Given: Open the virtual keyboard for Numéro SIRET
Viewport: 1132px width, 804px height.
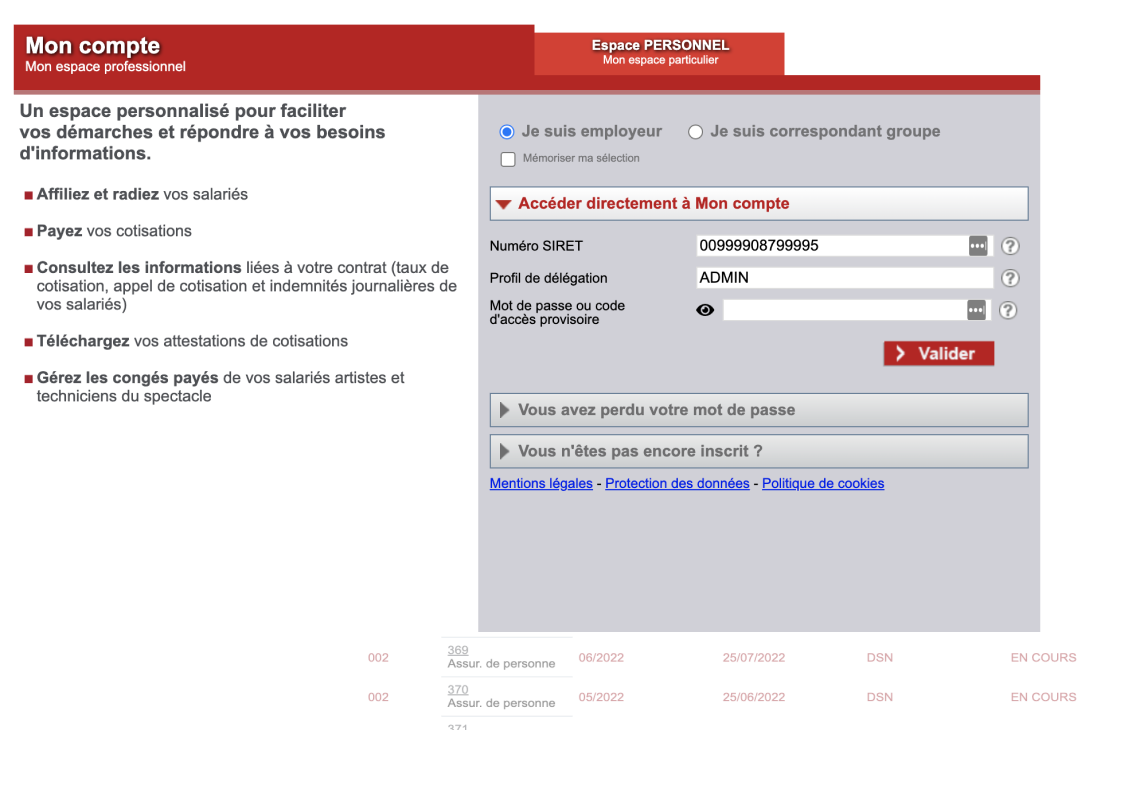Looking at the screenshot, I should coord(977,246).
